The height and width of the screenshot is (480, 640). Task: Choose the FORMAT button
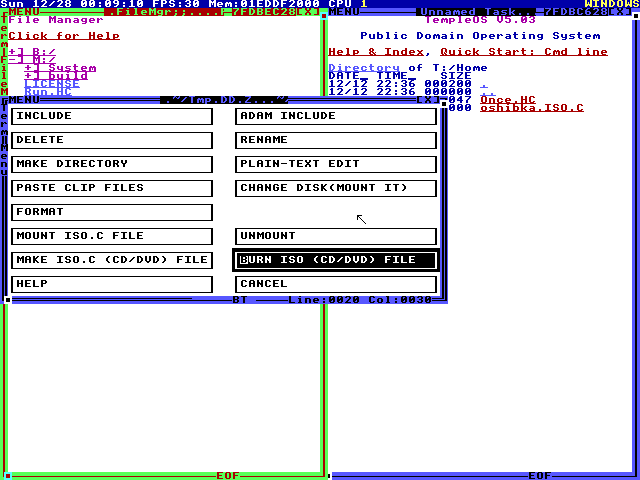pyautogui.click(x=112, y=212)
